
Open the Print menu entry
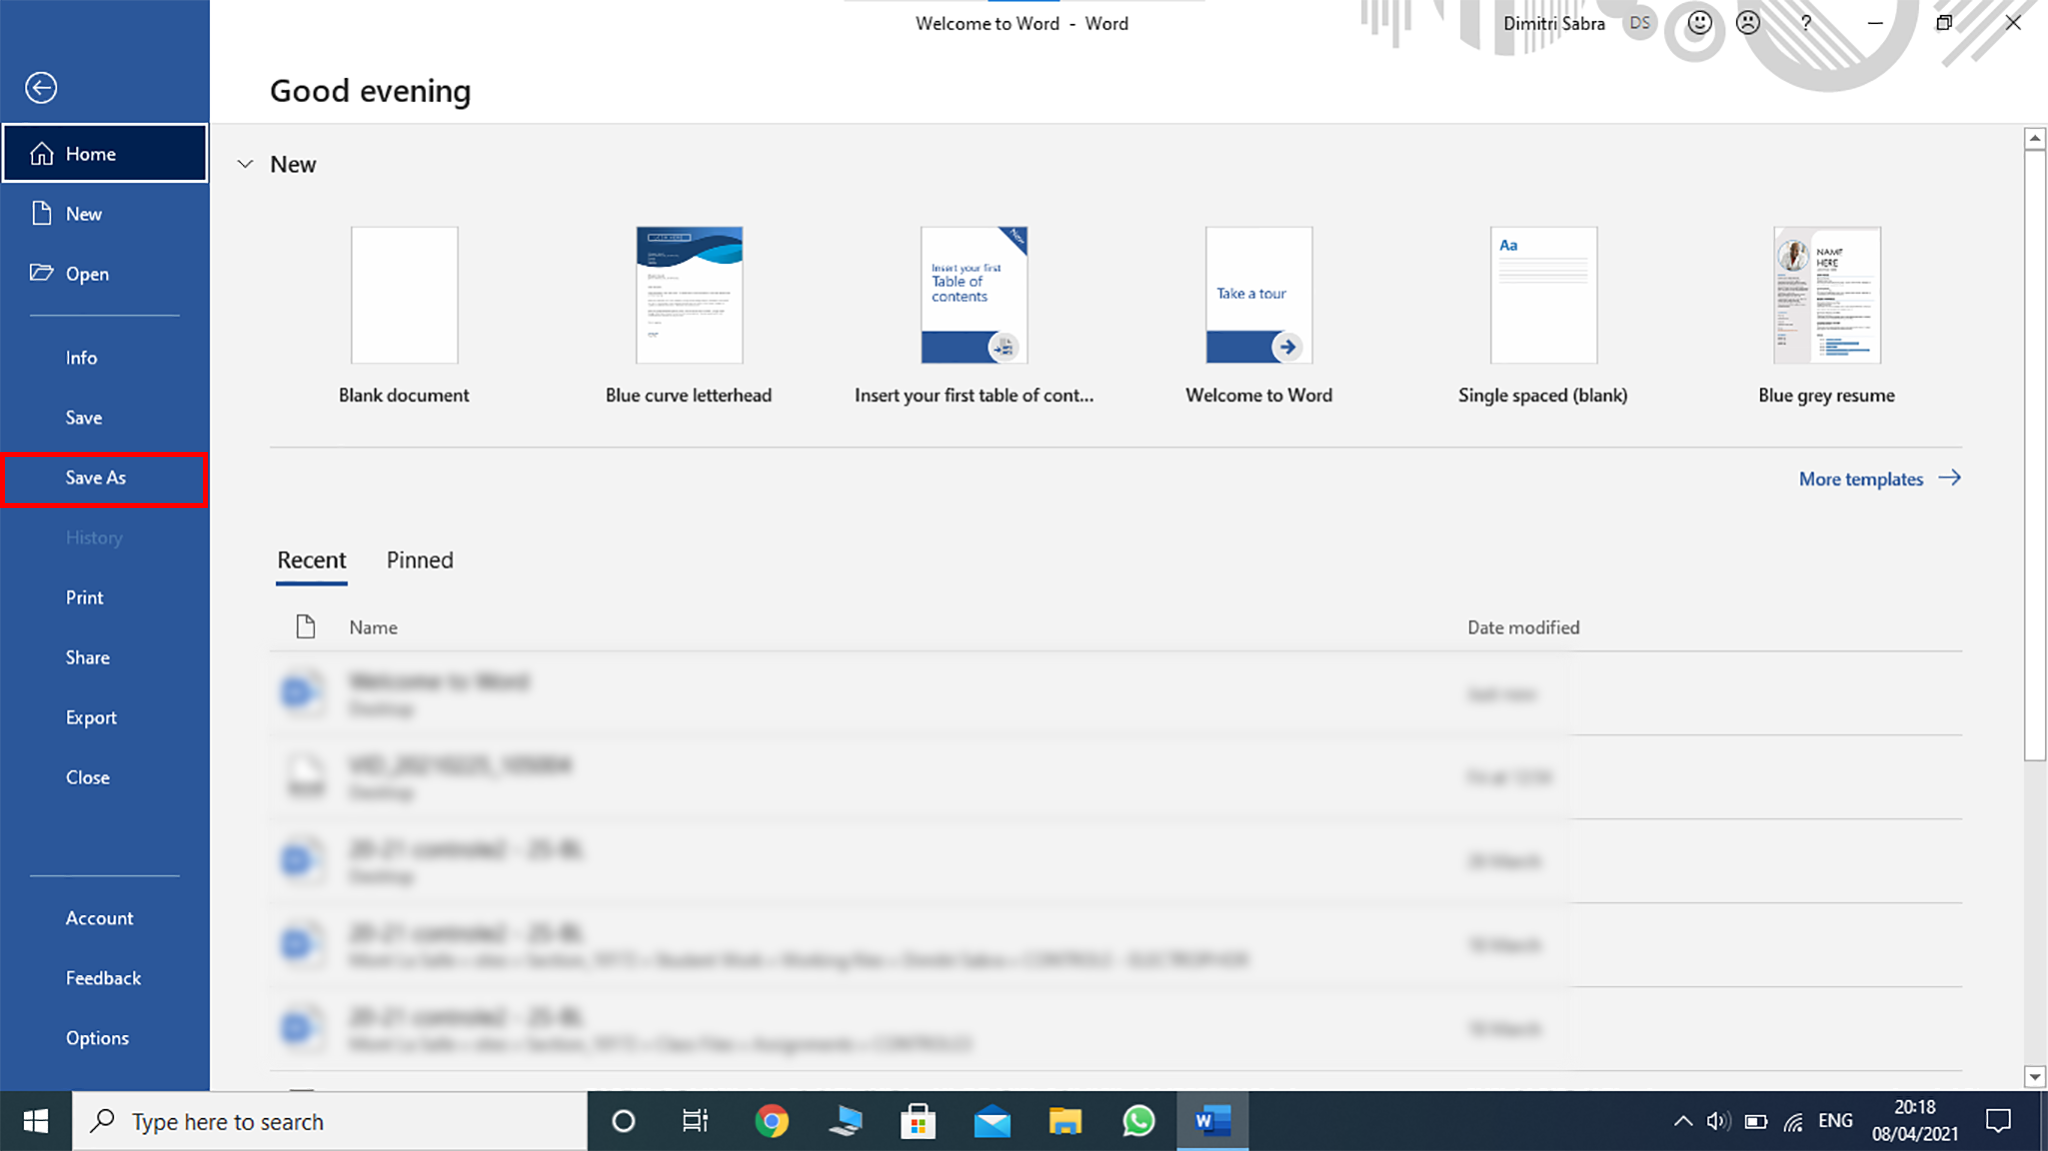coord(84,597)
